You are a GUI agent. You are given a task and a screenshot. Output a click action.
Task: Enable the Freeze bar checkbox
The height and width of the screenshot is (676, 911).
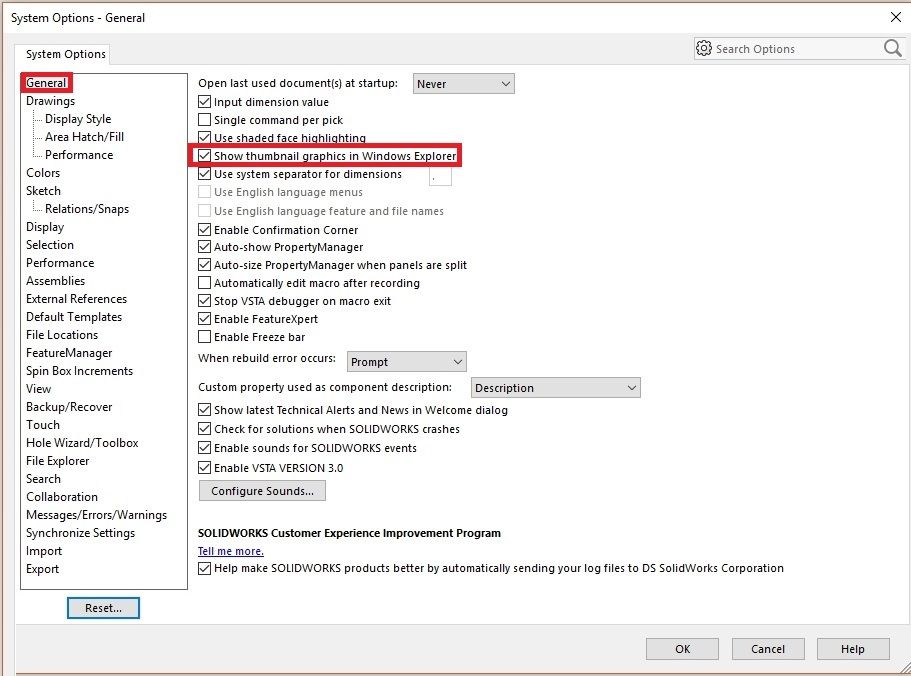(205, 337)
